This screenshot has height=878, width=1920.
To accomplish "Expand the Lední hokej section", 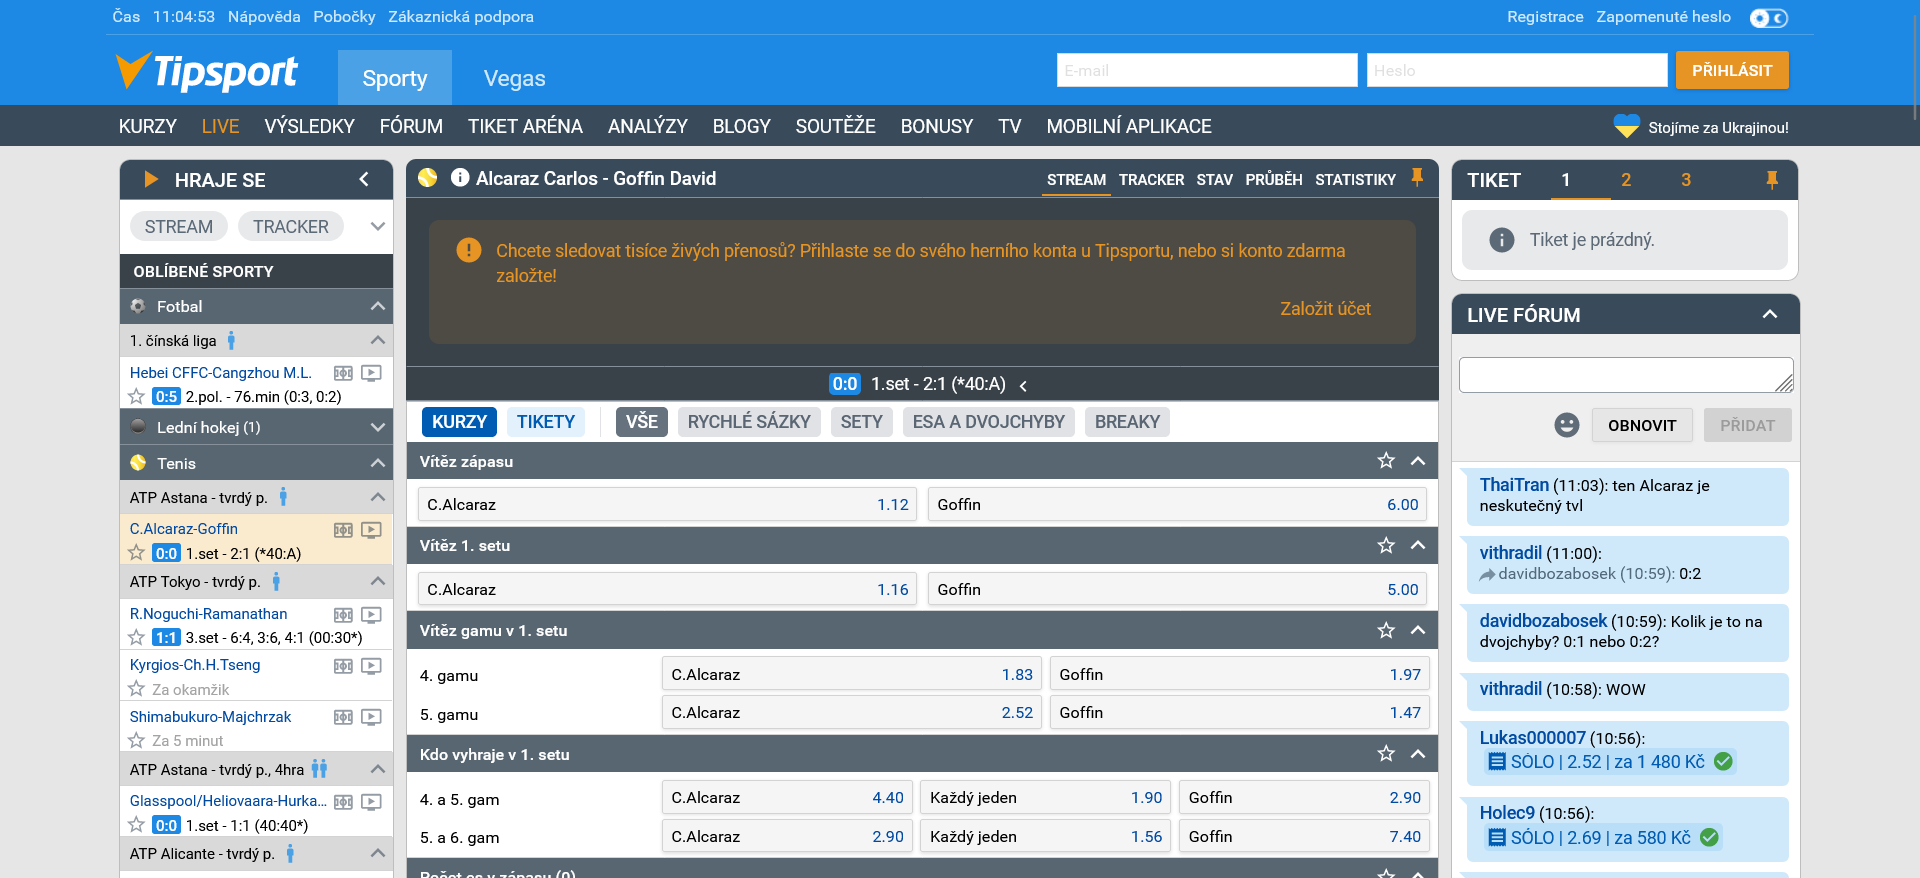I will pyautogui.click(x=377, y=427).
